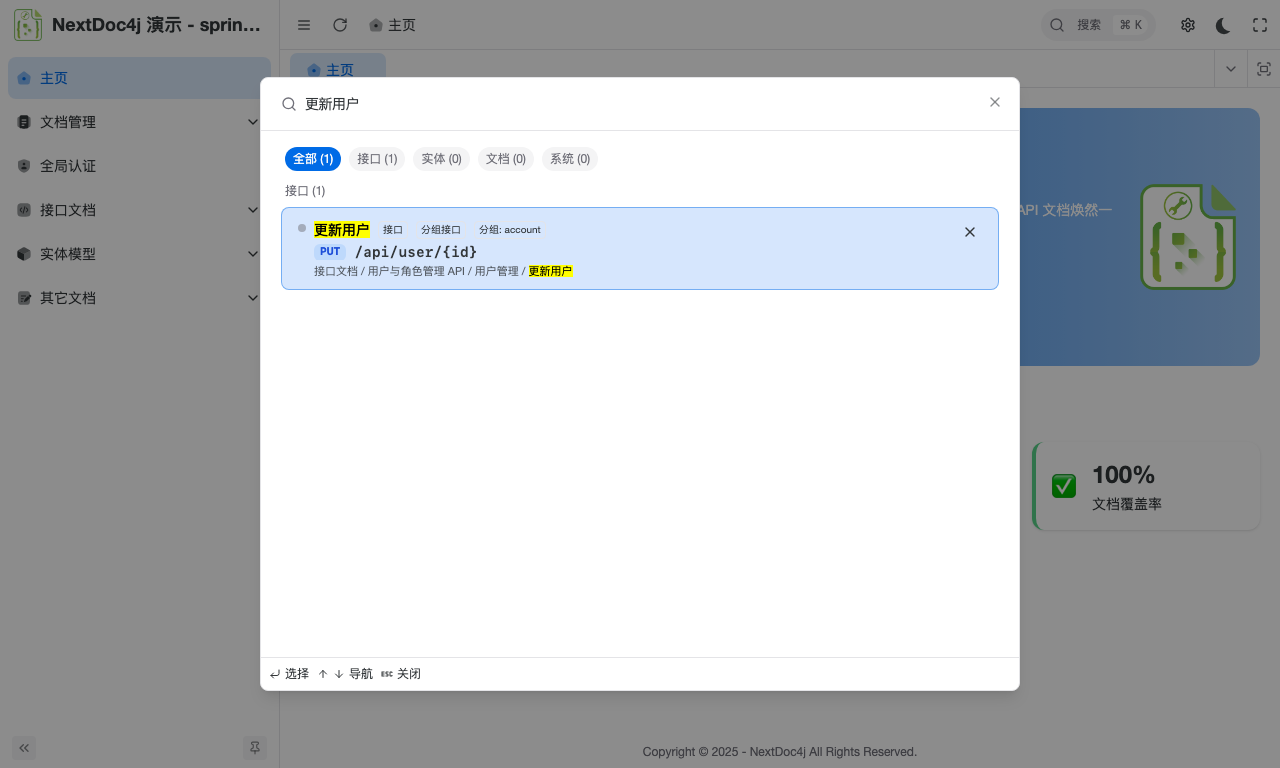Expand the 文档管理 chevron
The height and width of the screenshot is (768, 1280).
point(253,122)
